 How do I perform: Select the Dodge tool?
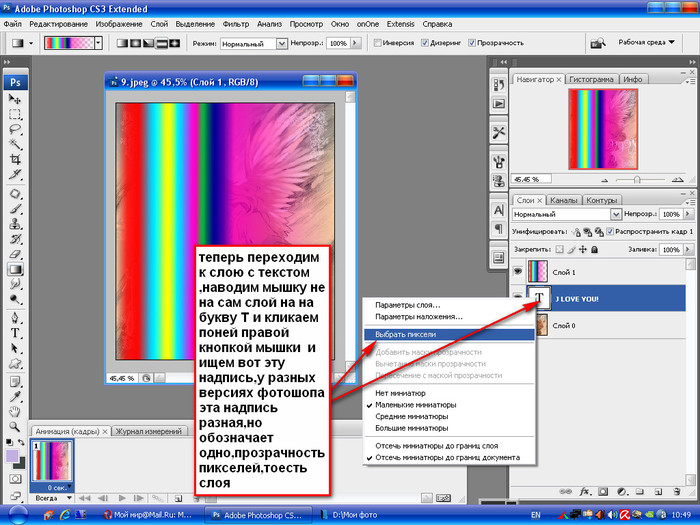[15, 299]
